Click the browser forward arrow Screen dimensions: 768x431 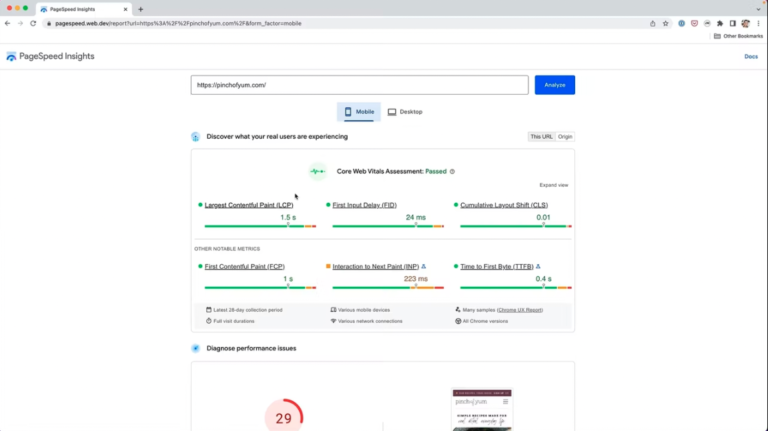tap(20, 24)
